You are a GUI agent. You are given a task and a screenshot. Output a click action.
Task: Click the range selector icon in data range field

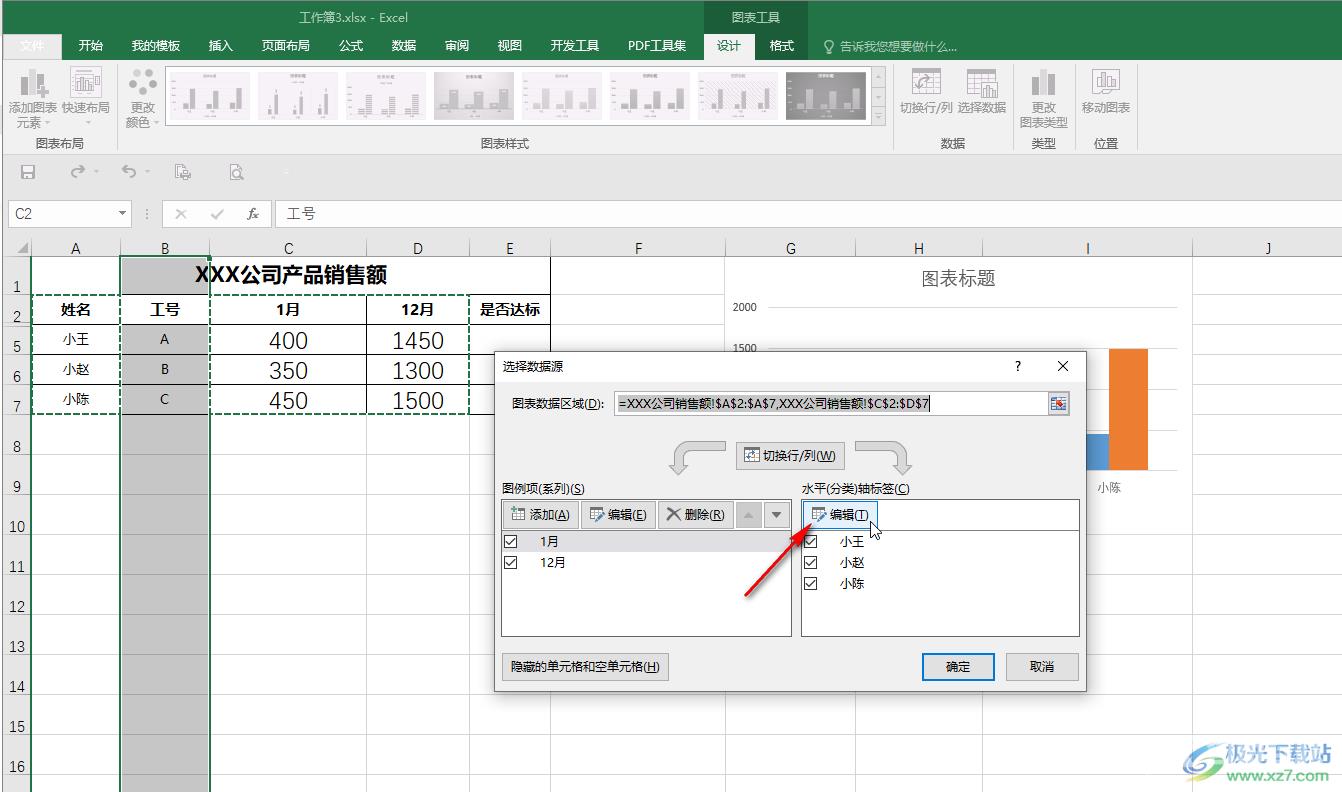coord(1058,403)
